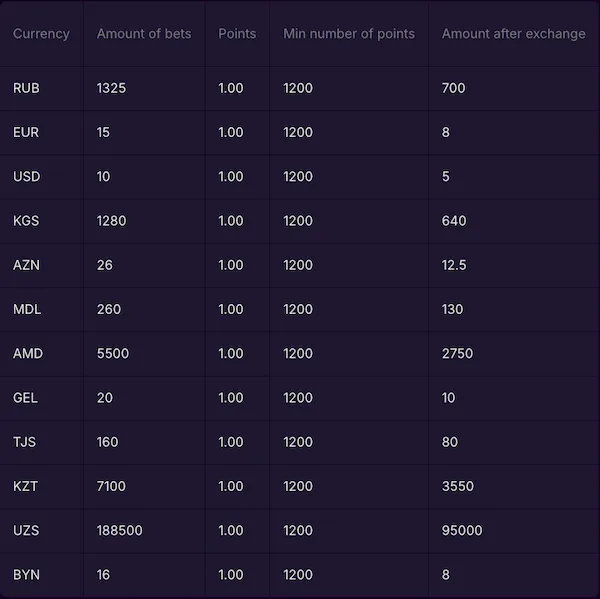This screenshot has height=599, width=600.
Task: Click the Currency column header
Action: pos(41,34)
